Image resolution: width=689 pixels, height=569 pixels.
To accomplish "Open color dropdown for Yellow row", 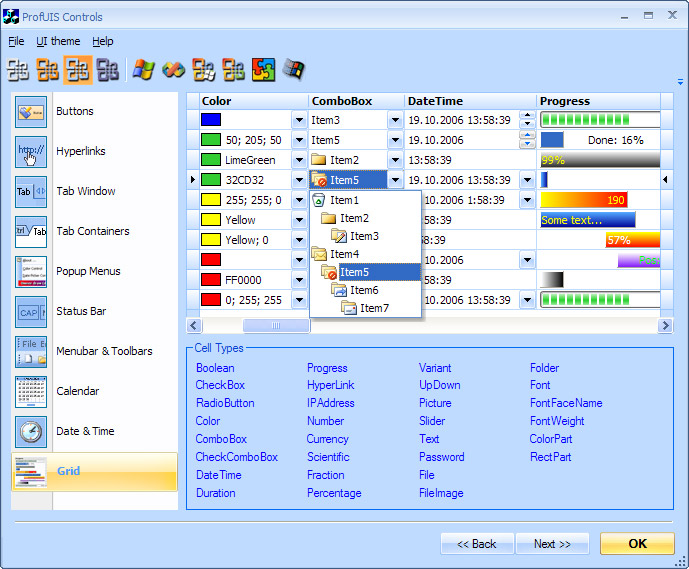I will click(299, 220).
